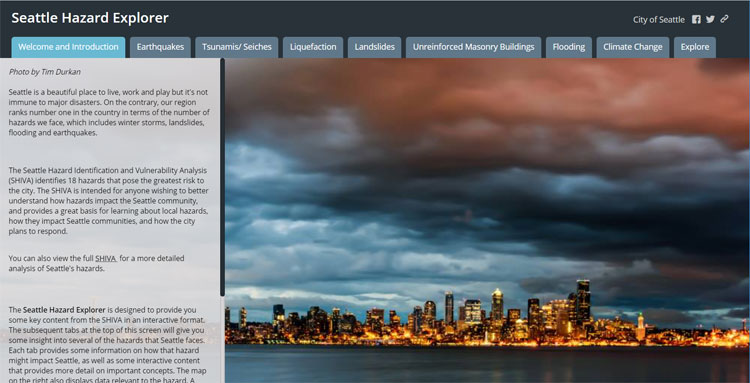Image resolution: width=750 pixels, height=383 pixels.
Task: Visit the City of Seattle link
Action: coord(659,20)
